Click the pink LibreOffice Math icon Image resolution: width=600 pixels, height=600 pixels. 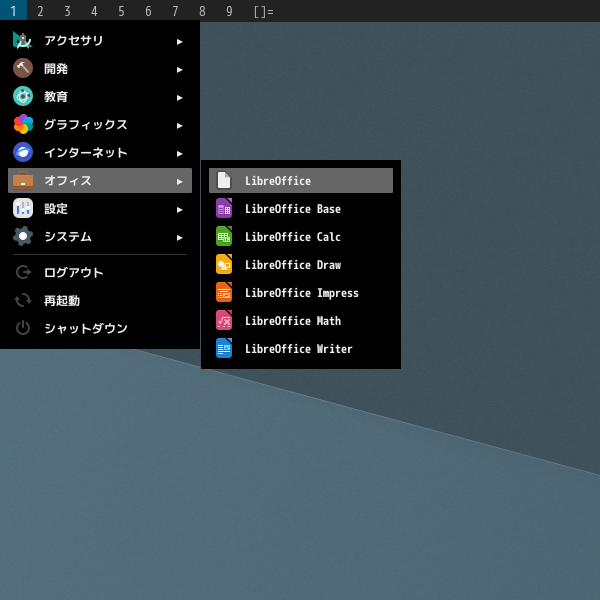[x=224, y=320]
